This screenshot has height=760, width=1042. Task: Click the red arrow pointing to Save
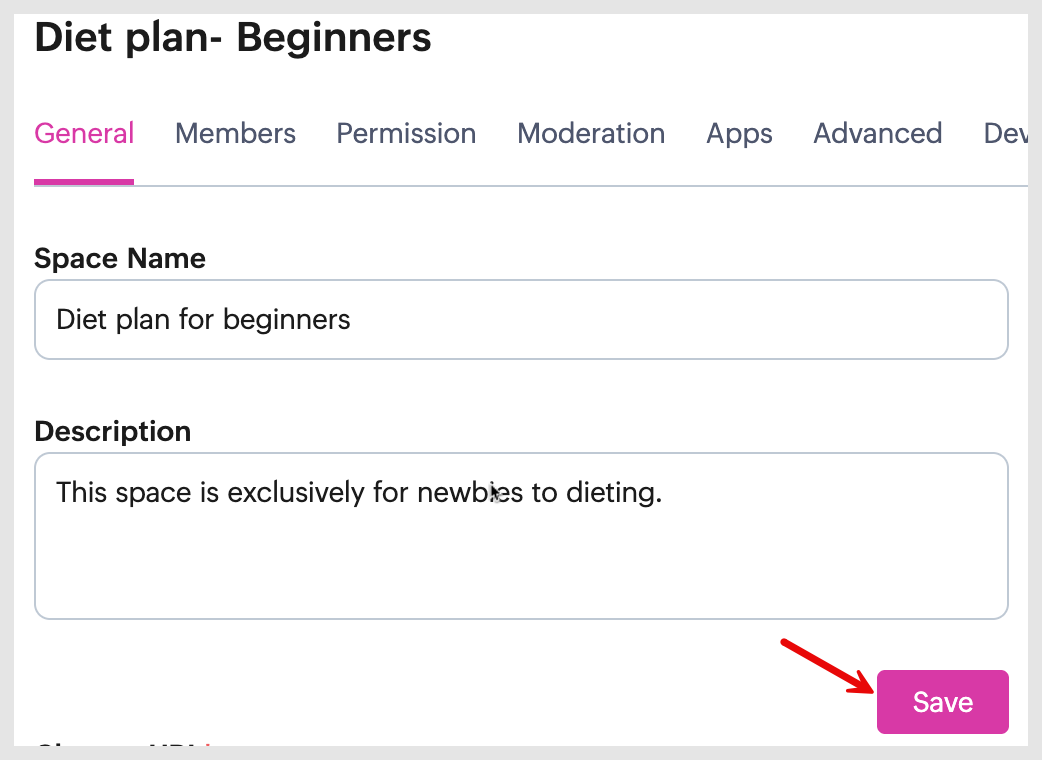click(825, 666)
